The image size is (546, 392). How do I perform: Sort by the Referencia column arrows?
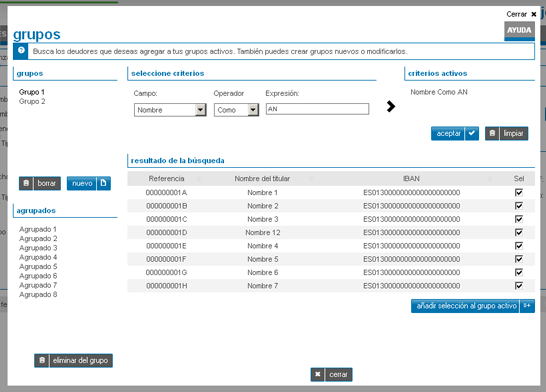tap(199, 179)
